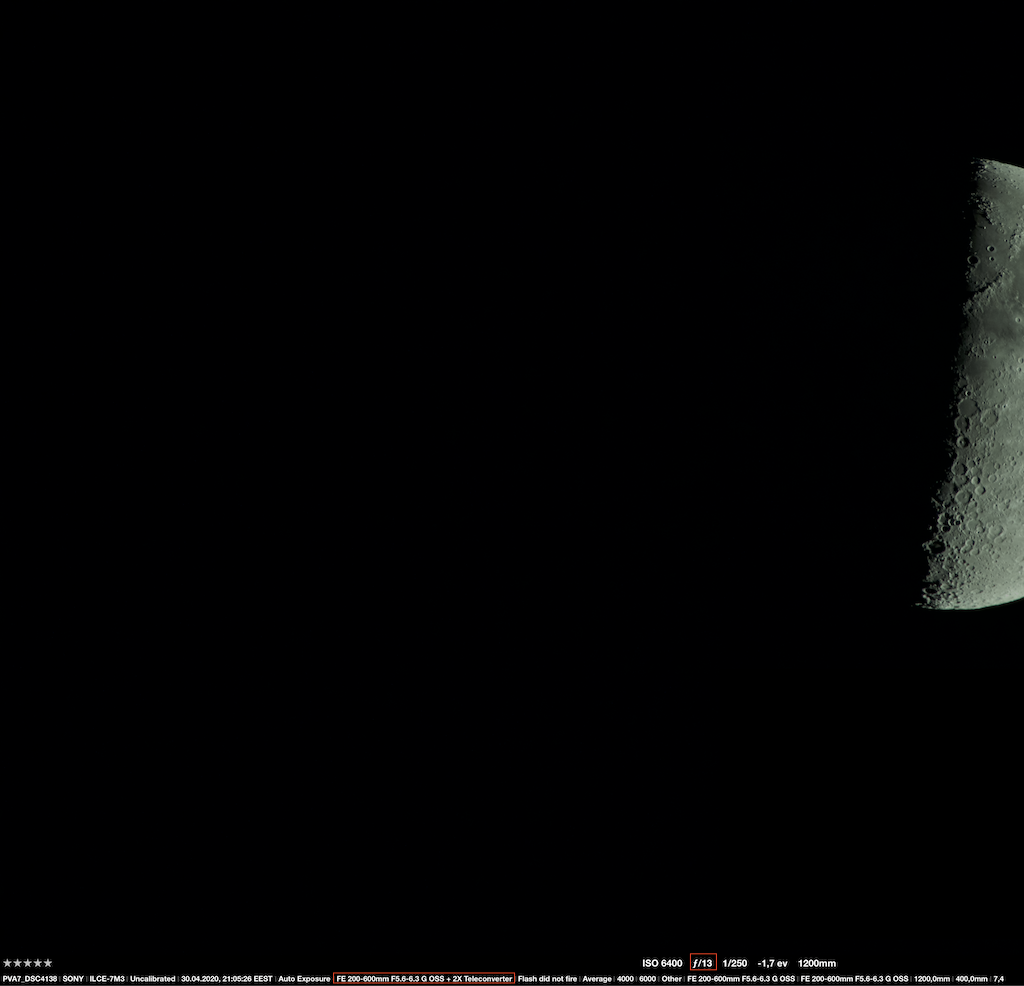Viewport: 1024px width, 986px height.
Task: Toggle the fifth rating star
Action: pyautogui.click(x=48, y=963)
